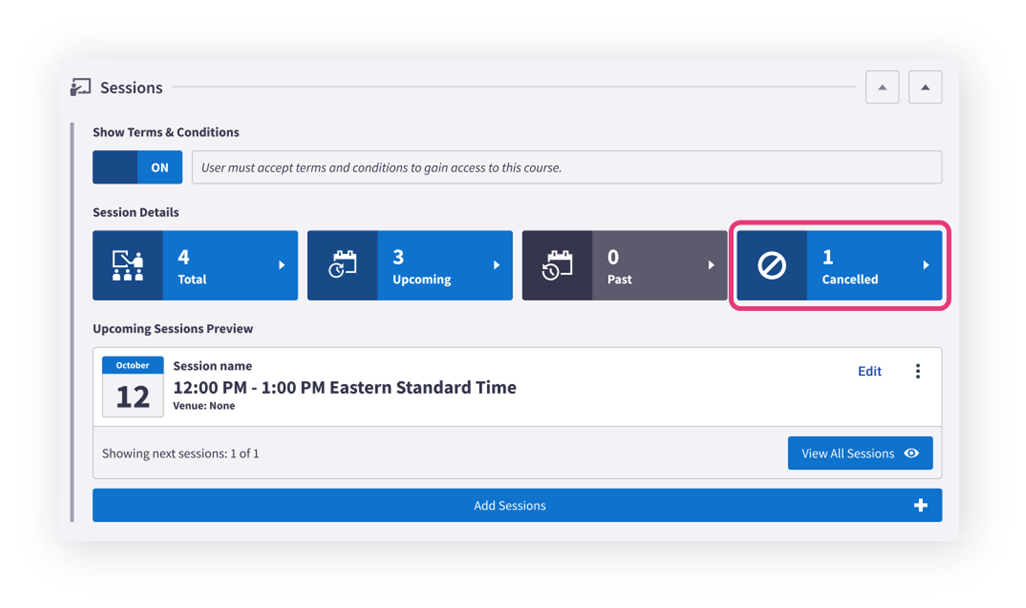Click the Total sessions classroom icon

pyautogui.click(x=128, y=265)
